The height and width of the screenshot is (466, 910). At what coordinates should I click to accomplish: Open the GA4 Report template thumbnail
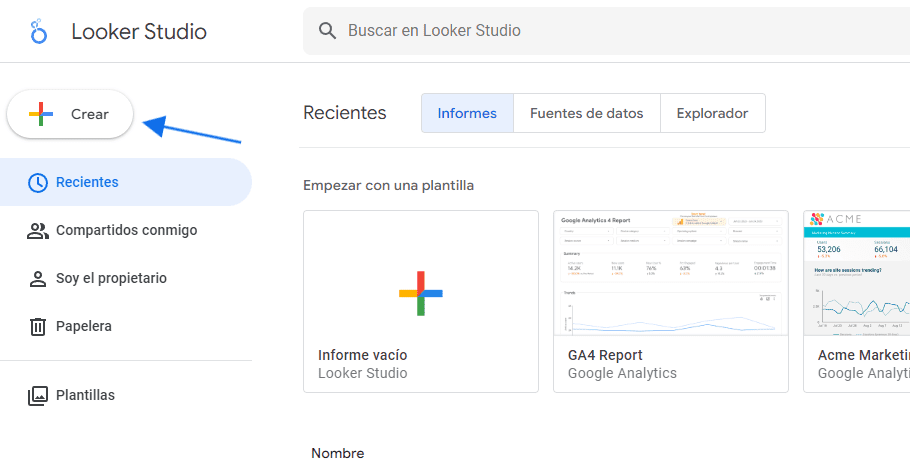coord(671,273)
